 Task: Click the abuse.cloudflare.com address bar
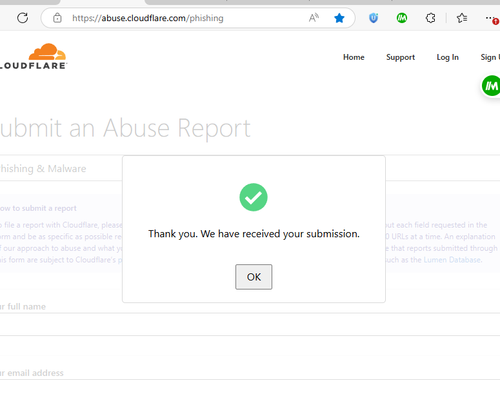pos(198,18)
